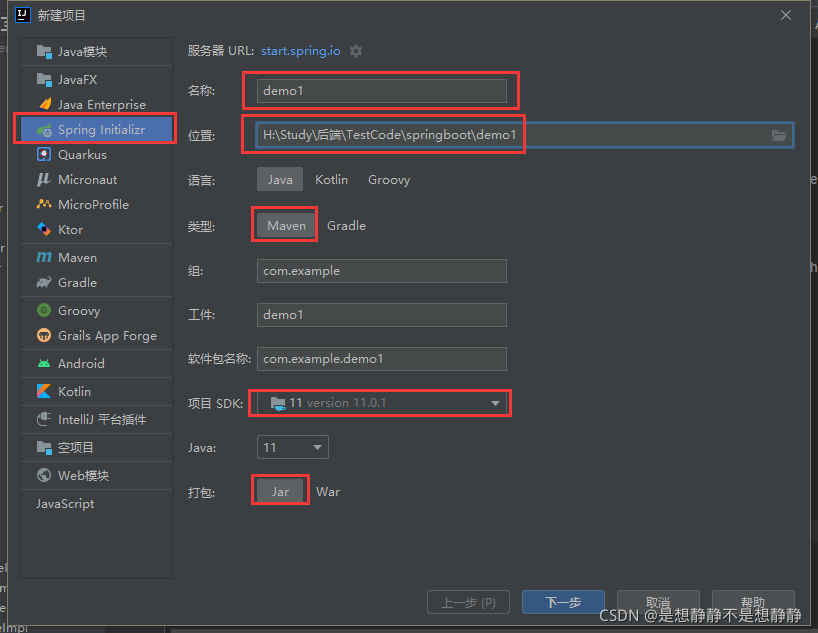Viewport: 818px width, 633px height.
Task: Open the Java version 11 dropdown
Action: 293,447
